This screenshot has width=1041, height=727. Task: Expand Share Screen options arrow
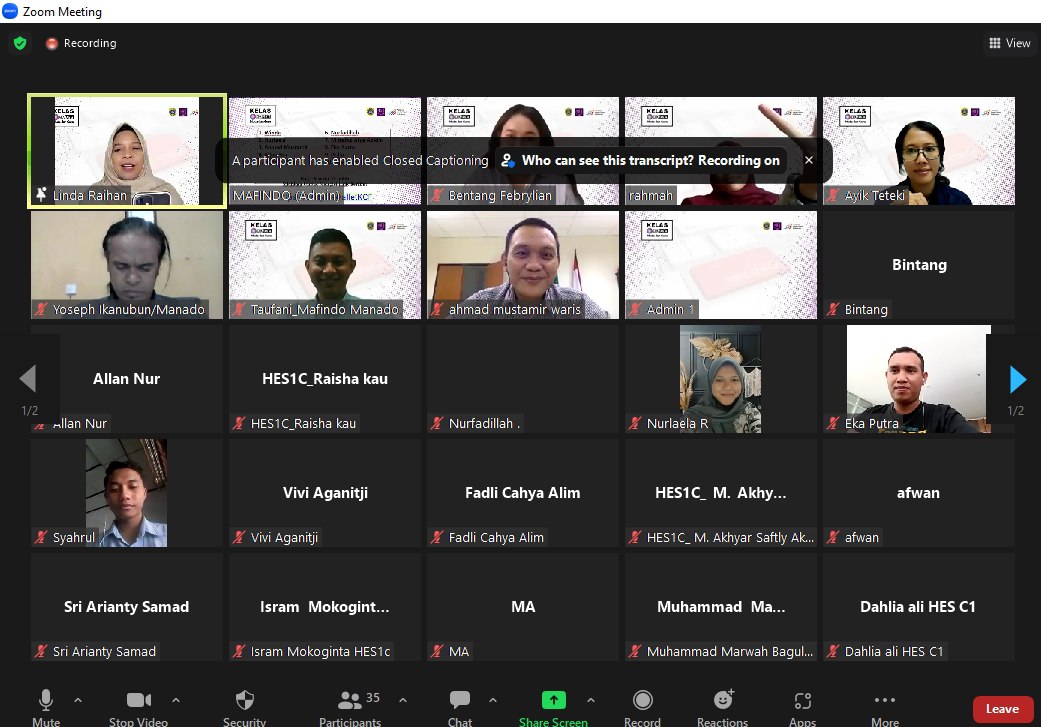[x=590, y=700]
